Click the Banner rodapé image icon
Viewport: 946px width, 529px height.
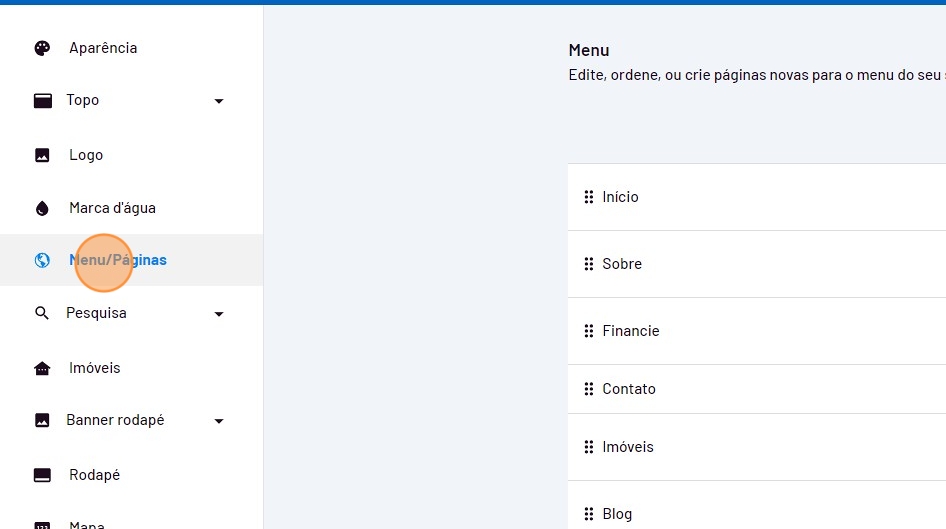click(42, 420)
